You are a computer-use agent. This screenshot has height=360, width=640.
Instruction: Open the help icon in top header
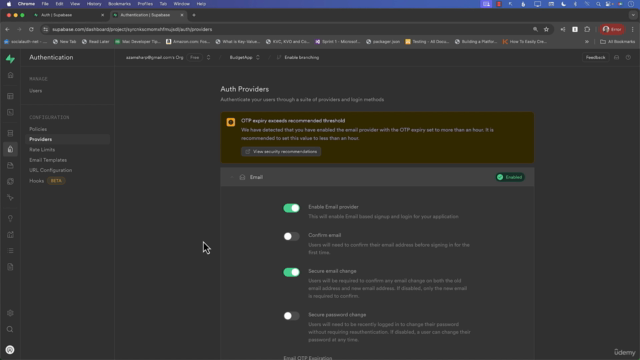tap(628, 58)
